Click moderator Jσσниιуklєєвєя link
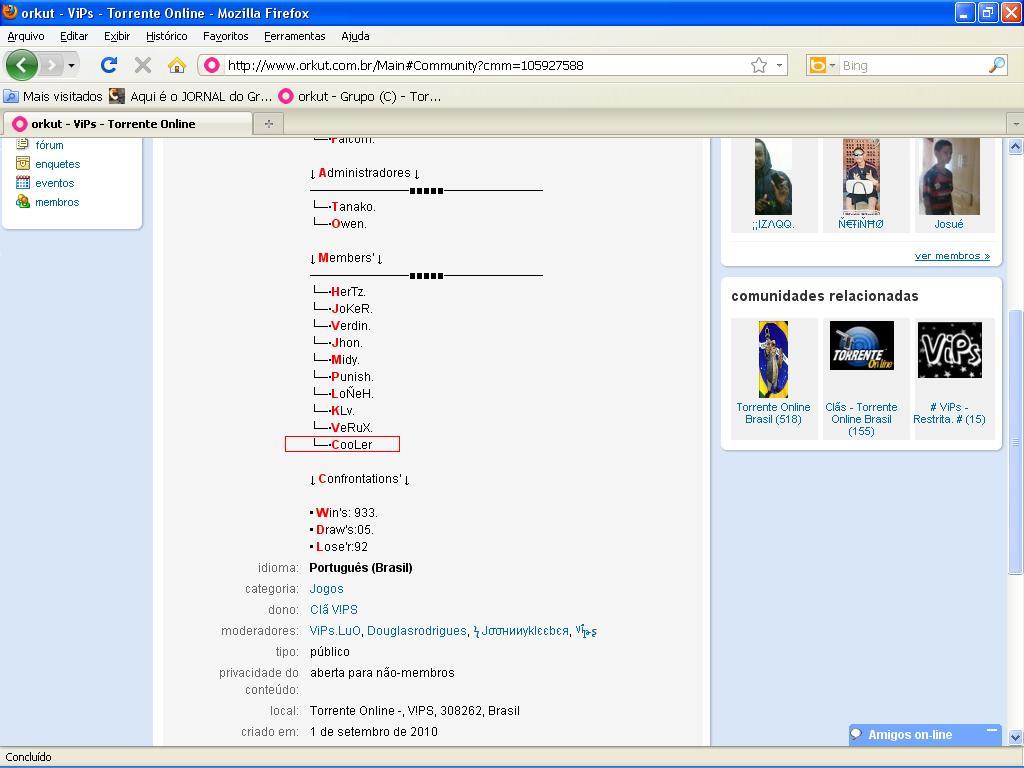Viewport: 1024px width, 768px height. click(521, 630)
